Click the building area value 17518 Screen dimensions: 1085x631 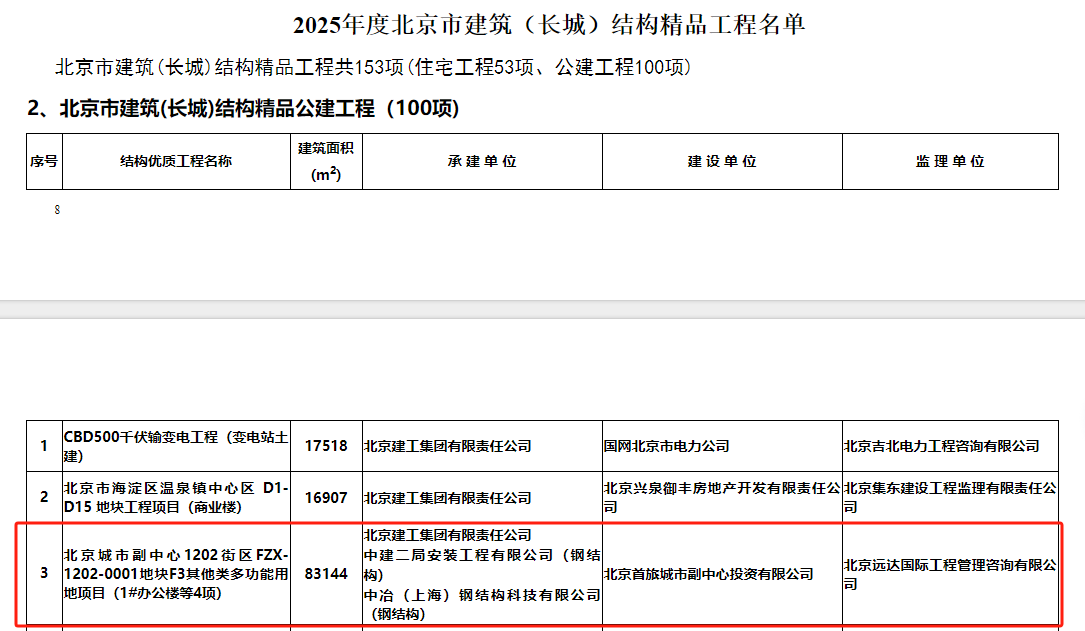(x=326, y=446)
